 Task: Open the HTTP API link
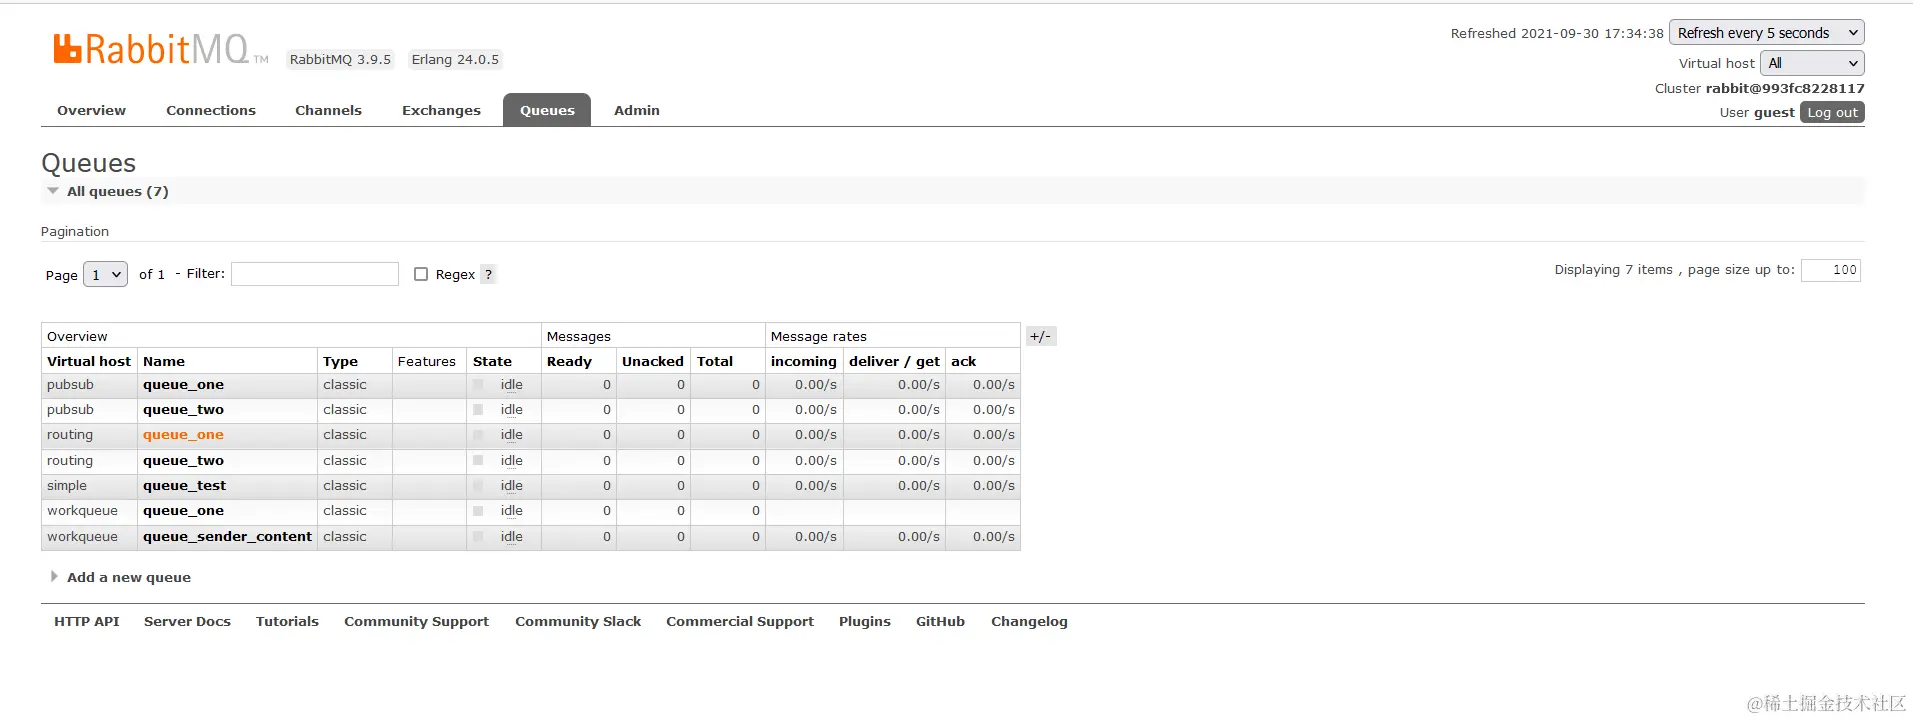pos(87,621)
